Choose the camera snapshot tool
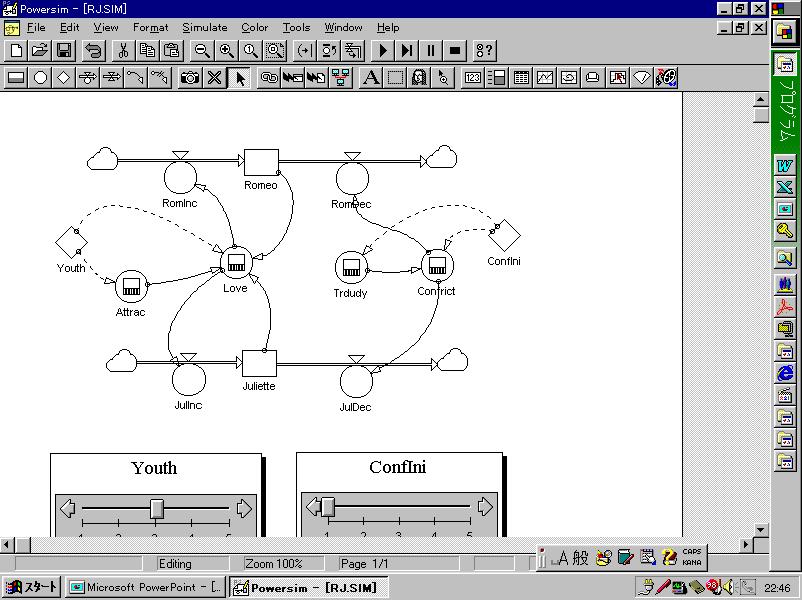Screen dimensions: 802x600 [190, 78]
